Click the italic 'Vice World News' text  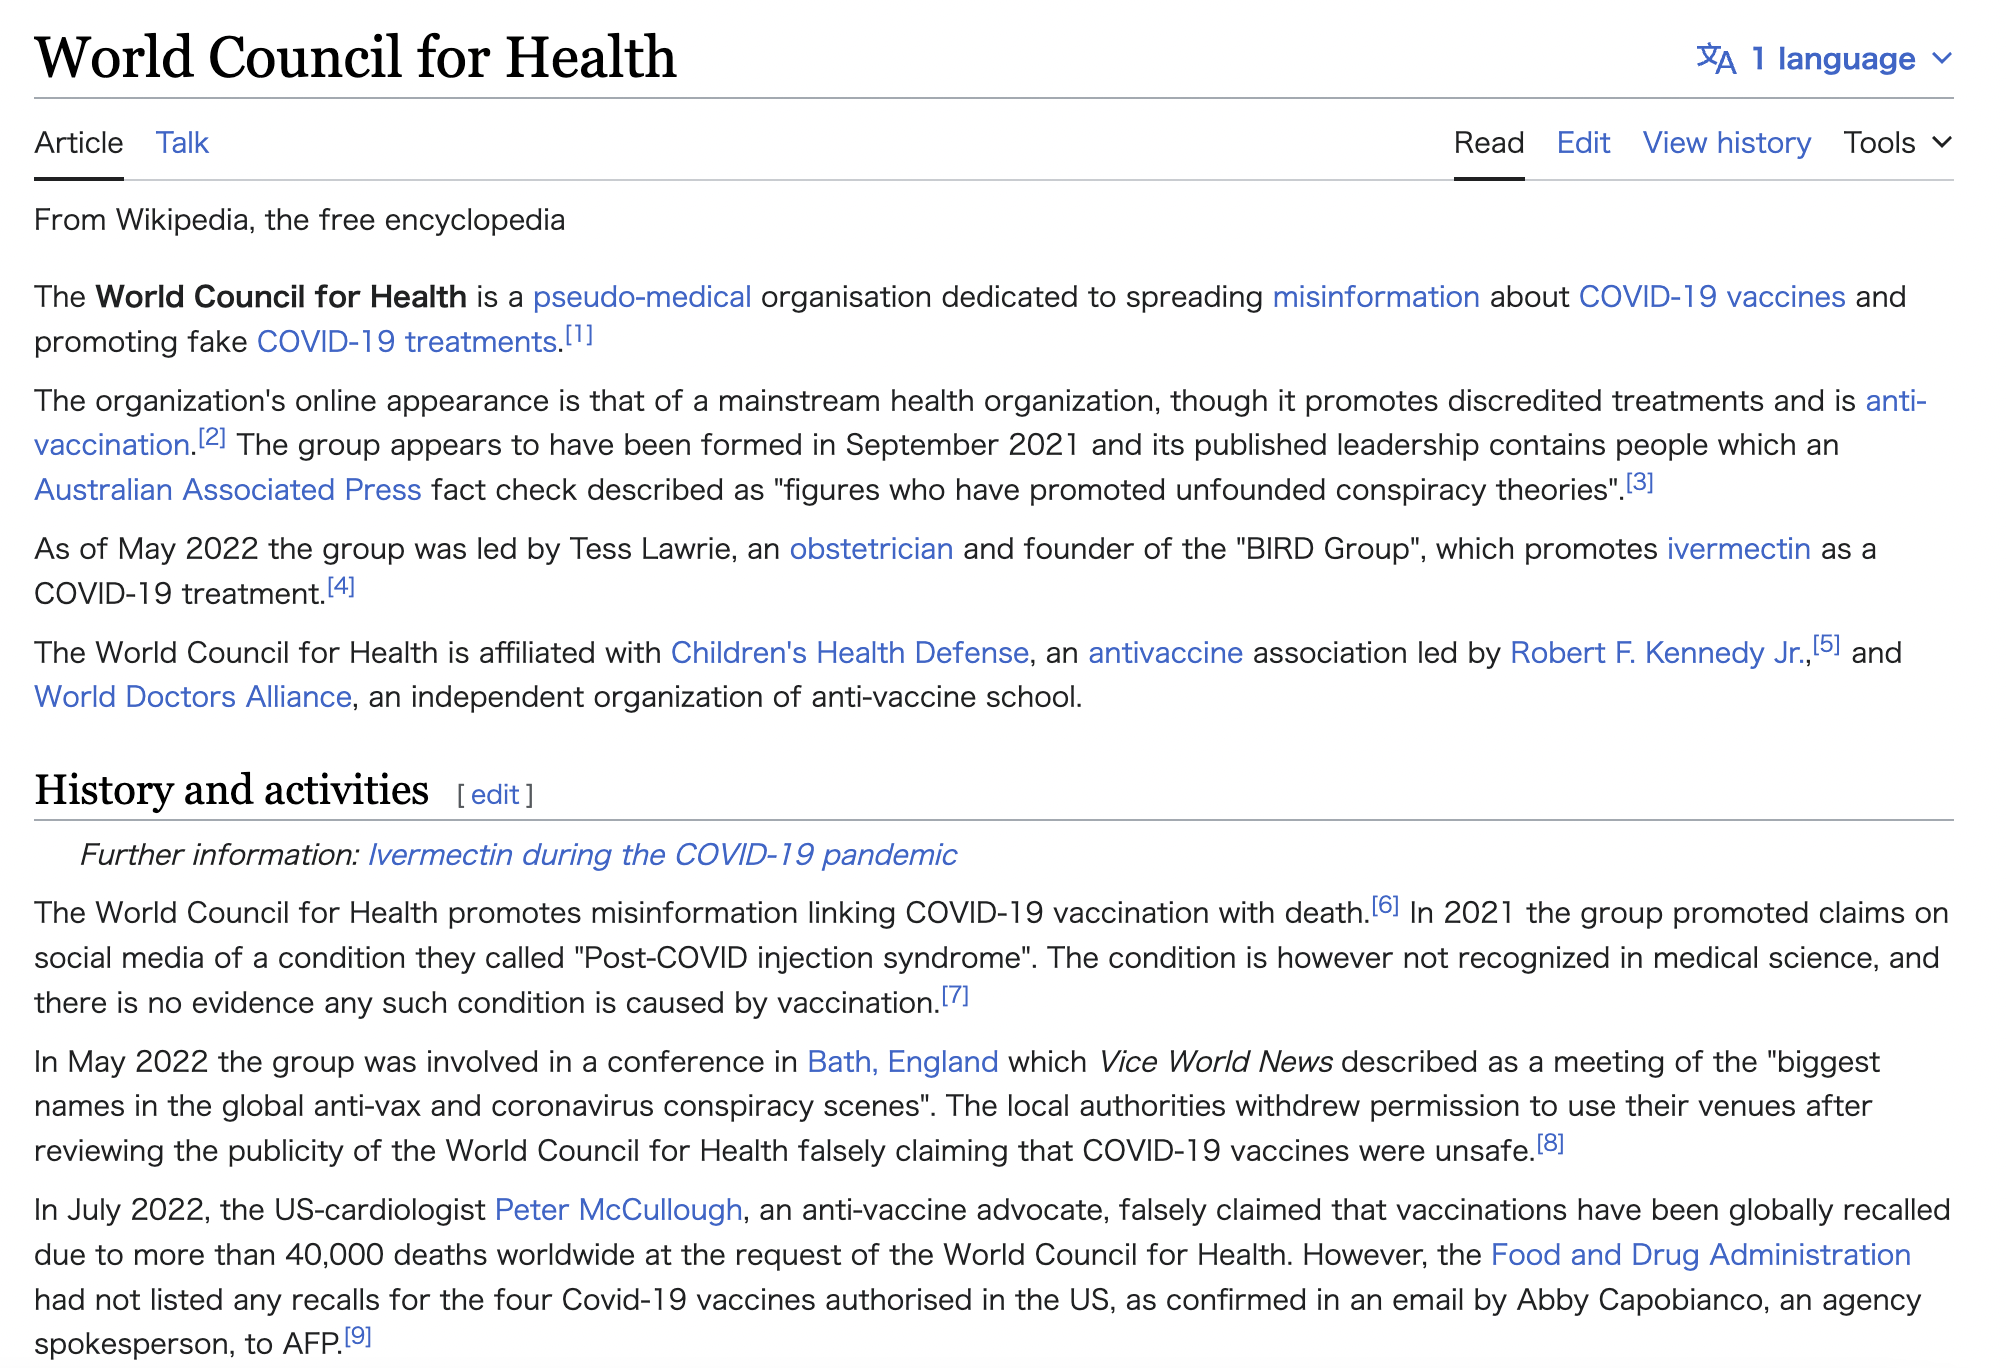(1215, 1062)
